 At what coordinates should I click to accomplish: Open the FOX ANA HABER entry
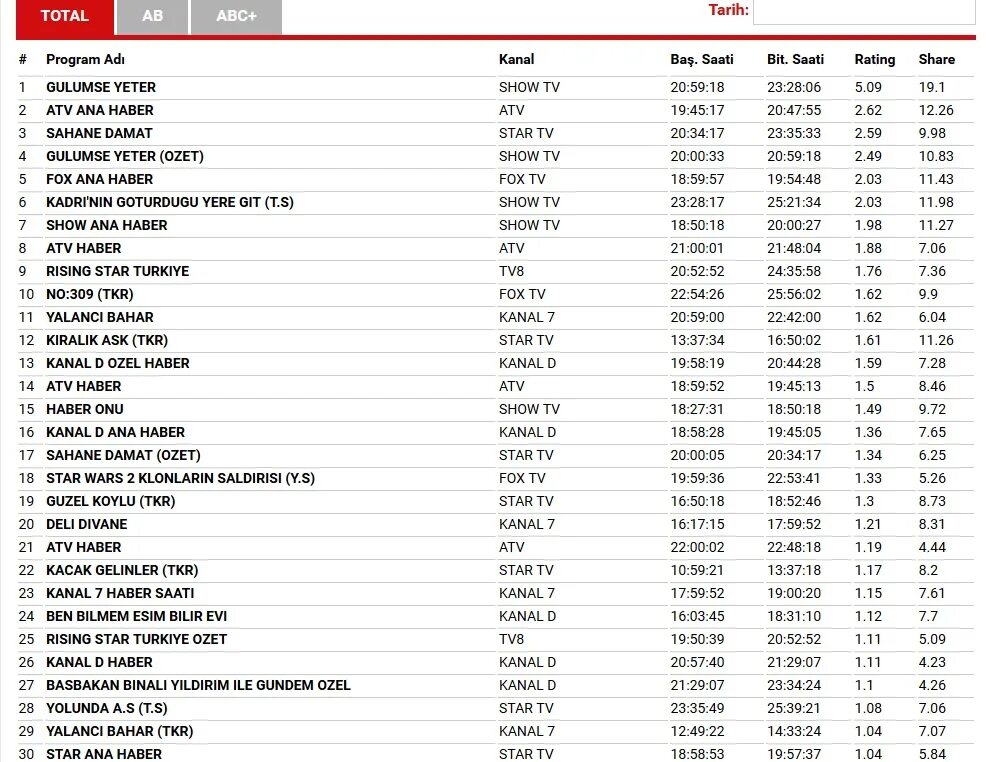[x=96, y=179]
